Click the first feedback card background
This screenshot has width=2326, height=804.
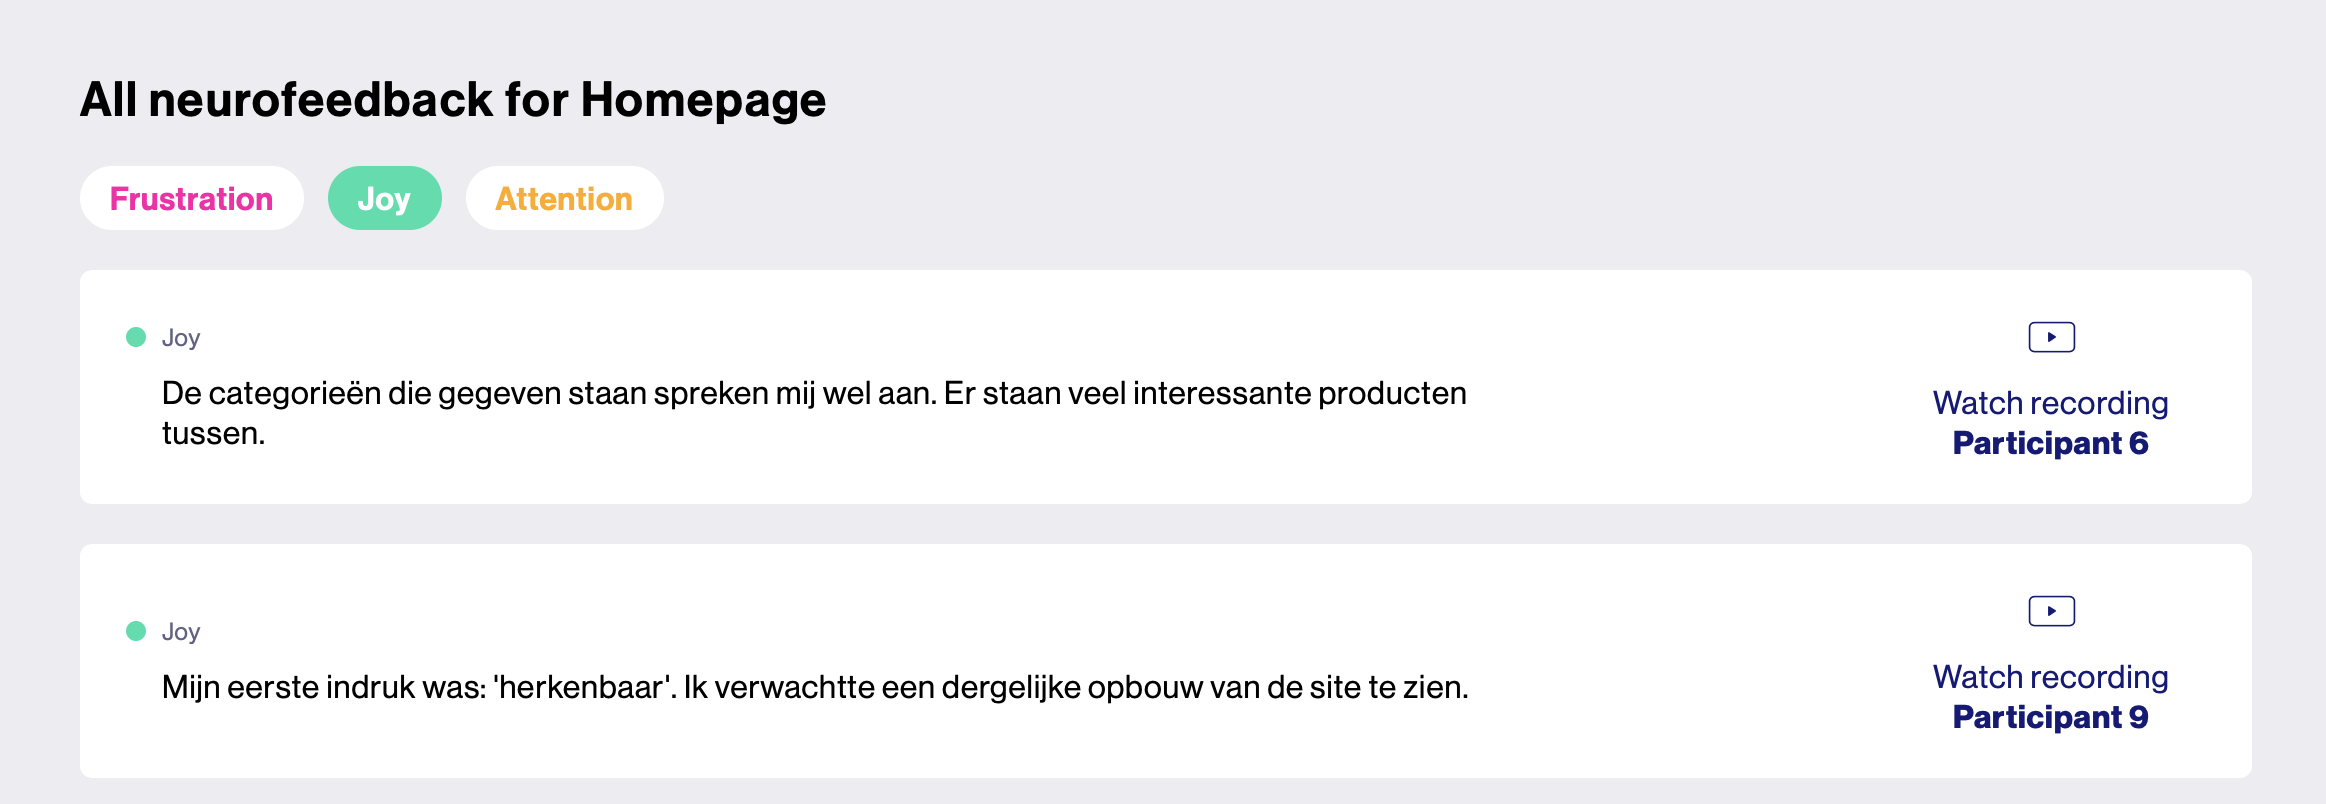pyautogui.click(x=1166, y=387)
